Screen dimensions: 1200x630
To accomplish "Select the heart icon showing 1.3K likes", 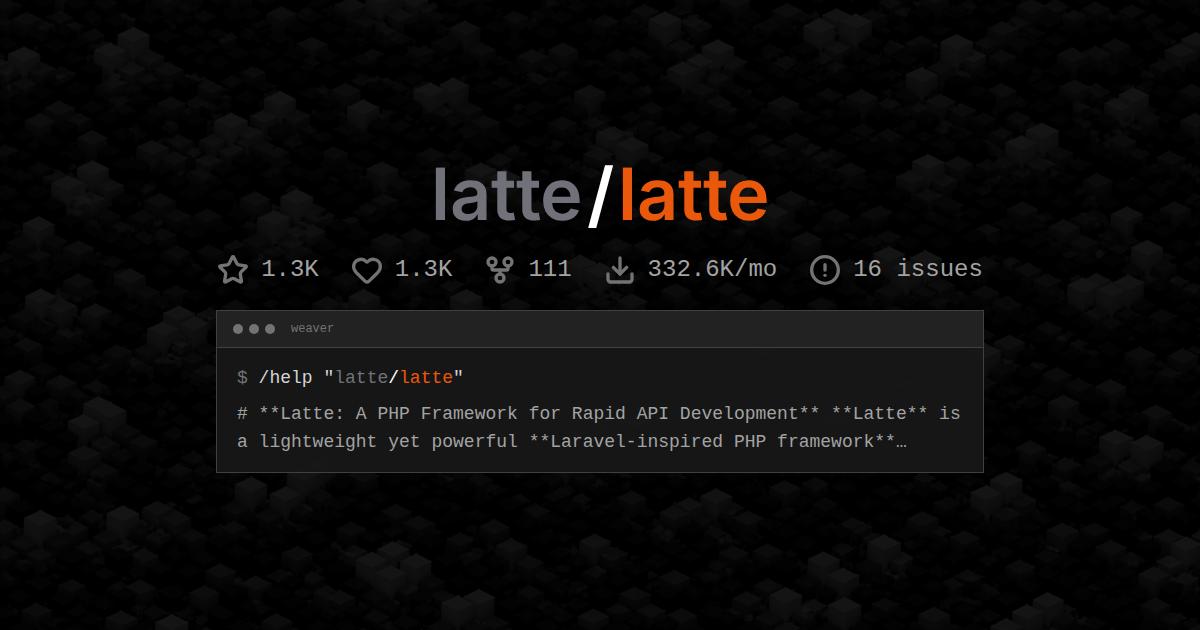I will (x=367, y=269).
